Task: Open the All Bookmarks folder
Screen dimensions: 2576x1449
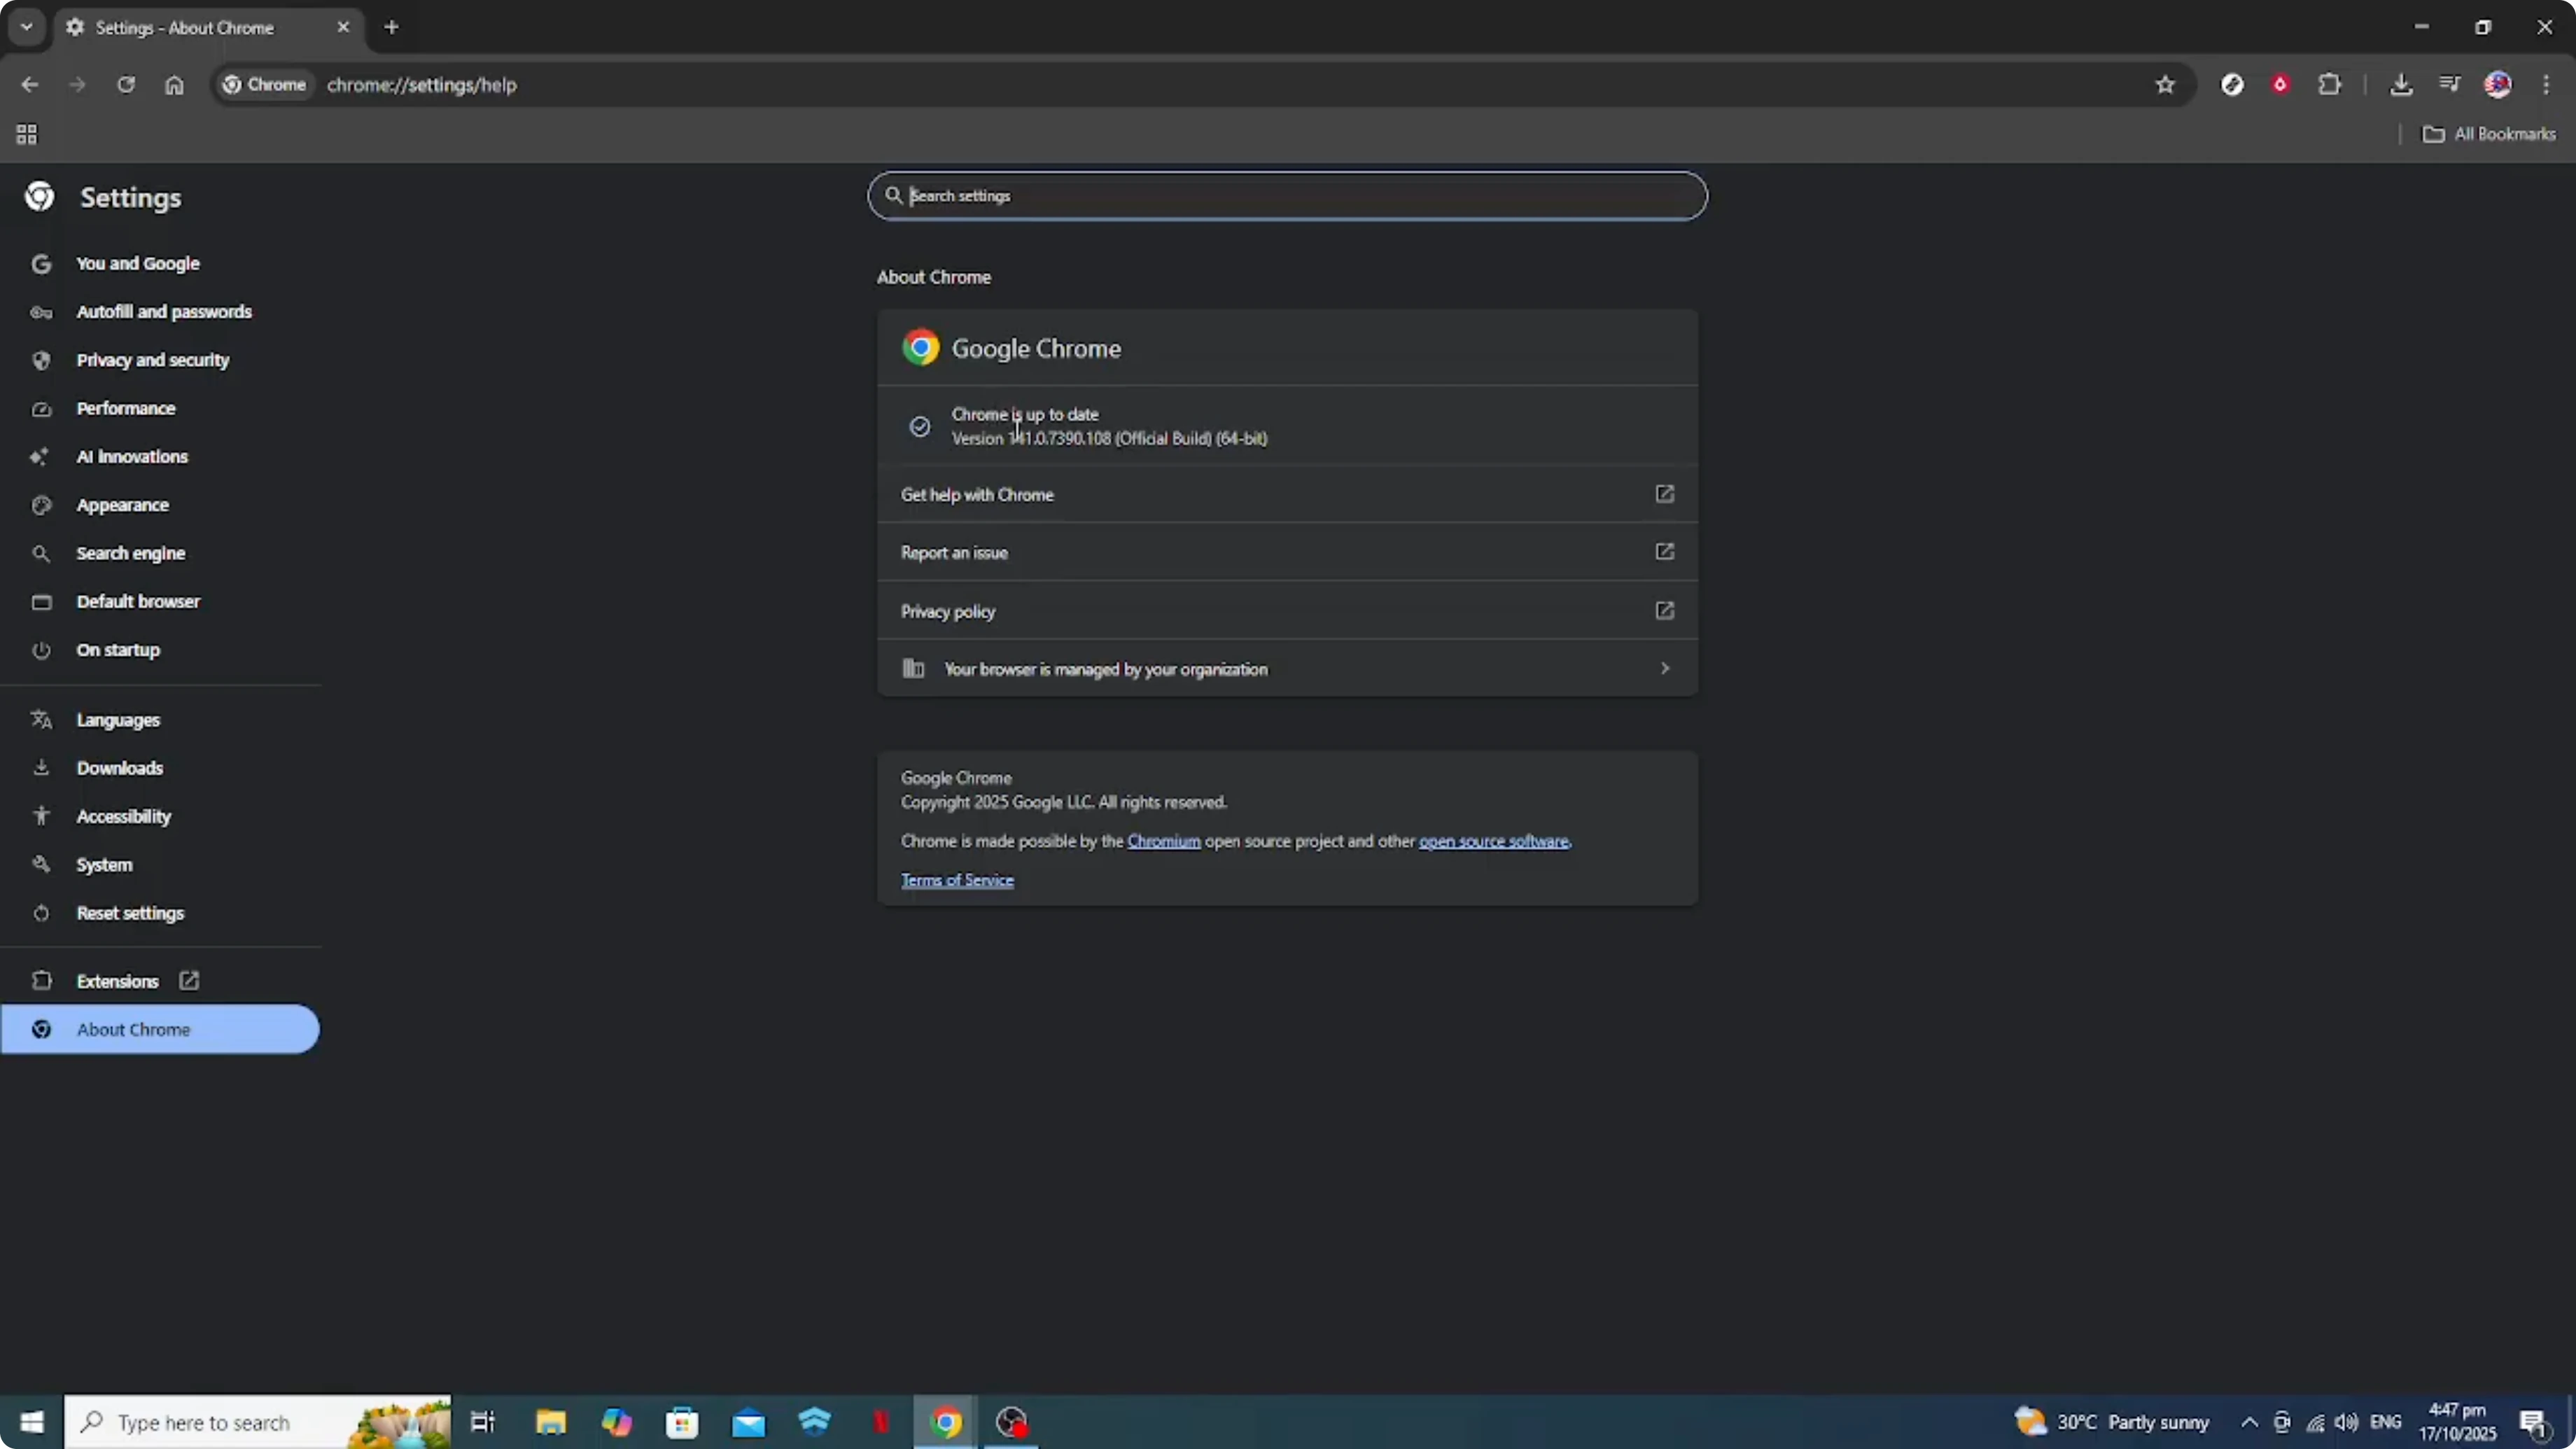Action: 2488,134
